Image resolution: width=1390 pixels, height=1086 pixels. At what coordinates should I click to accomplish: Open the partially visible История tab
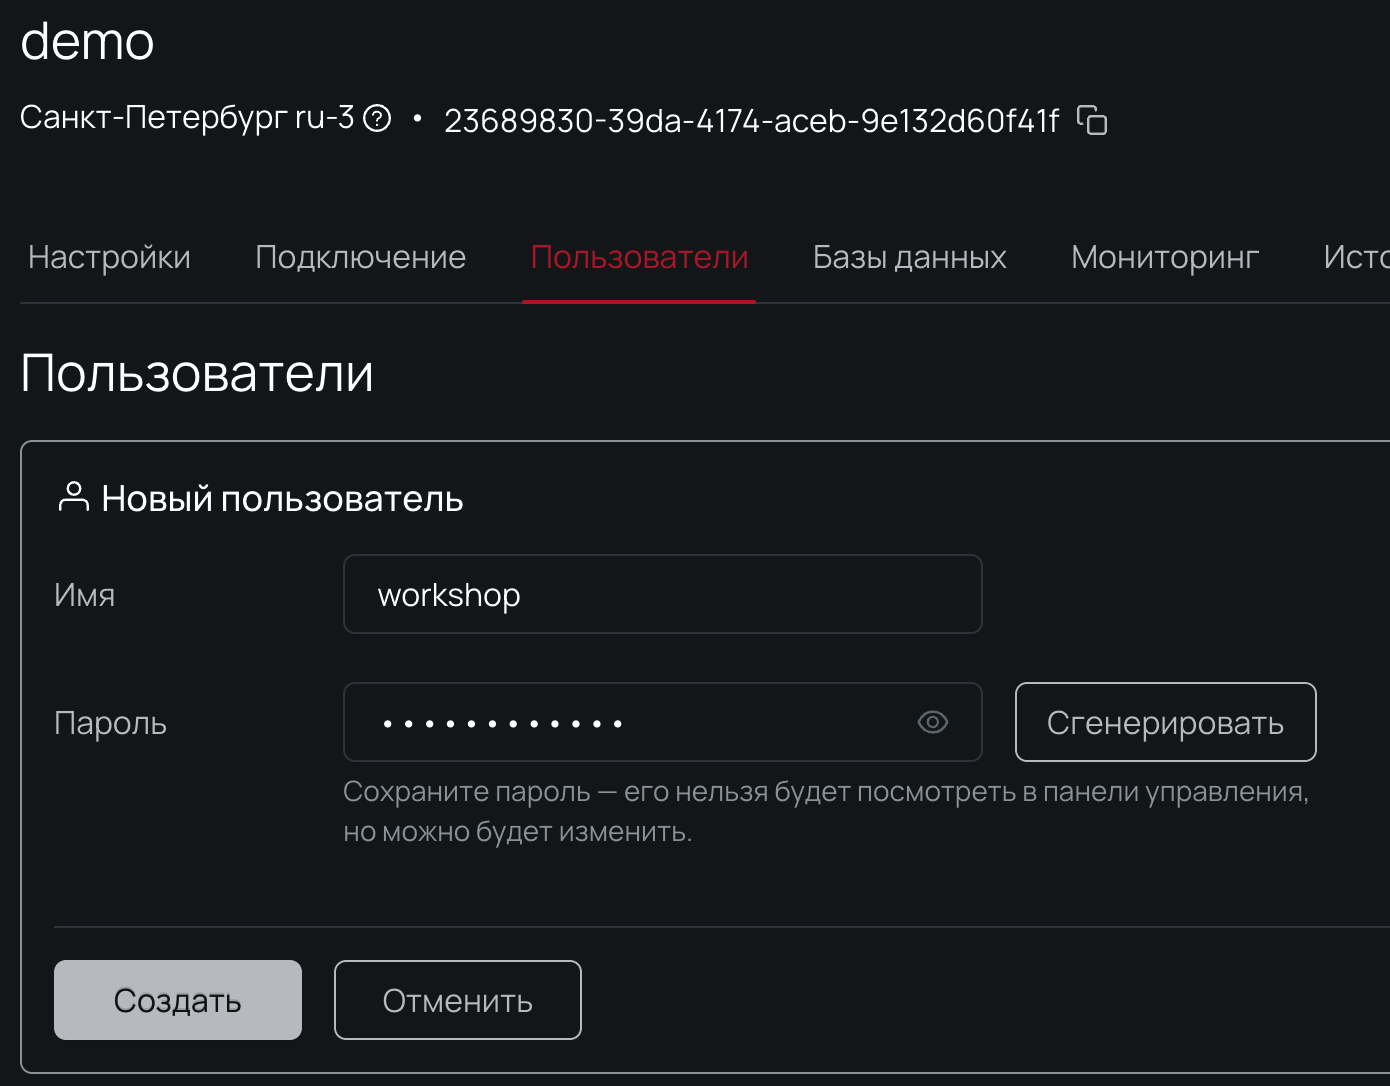pos(1360,257)
